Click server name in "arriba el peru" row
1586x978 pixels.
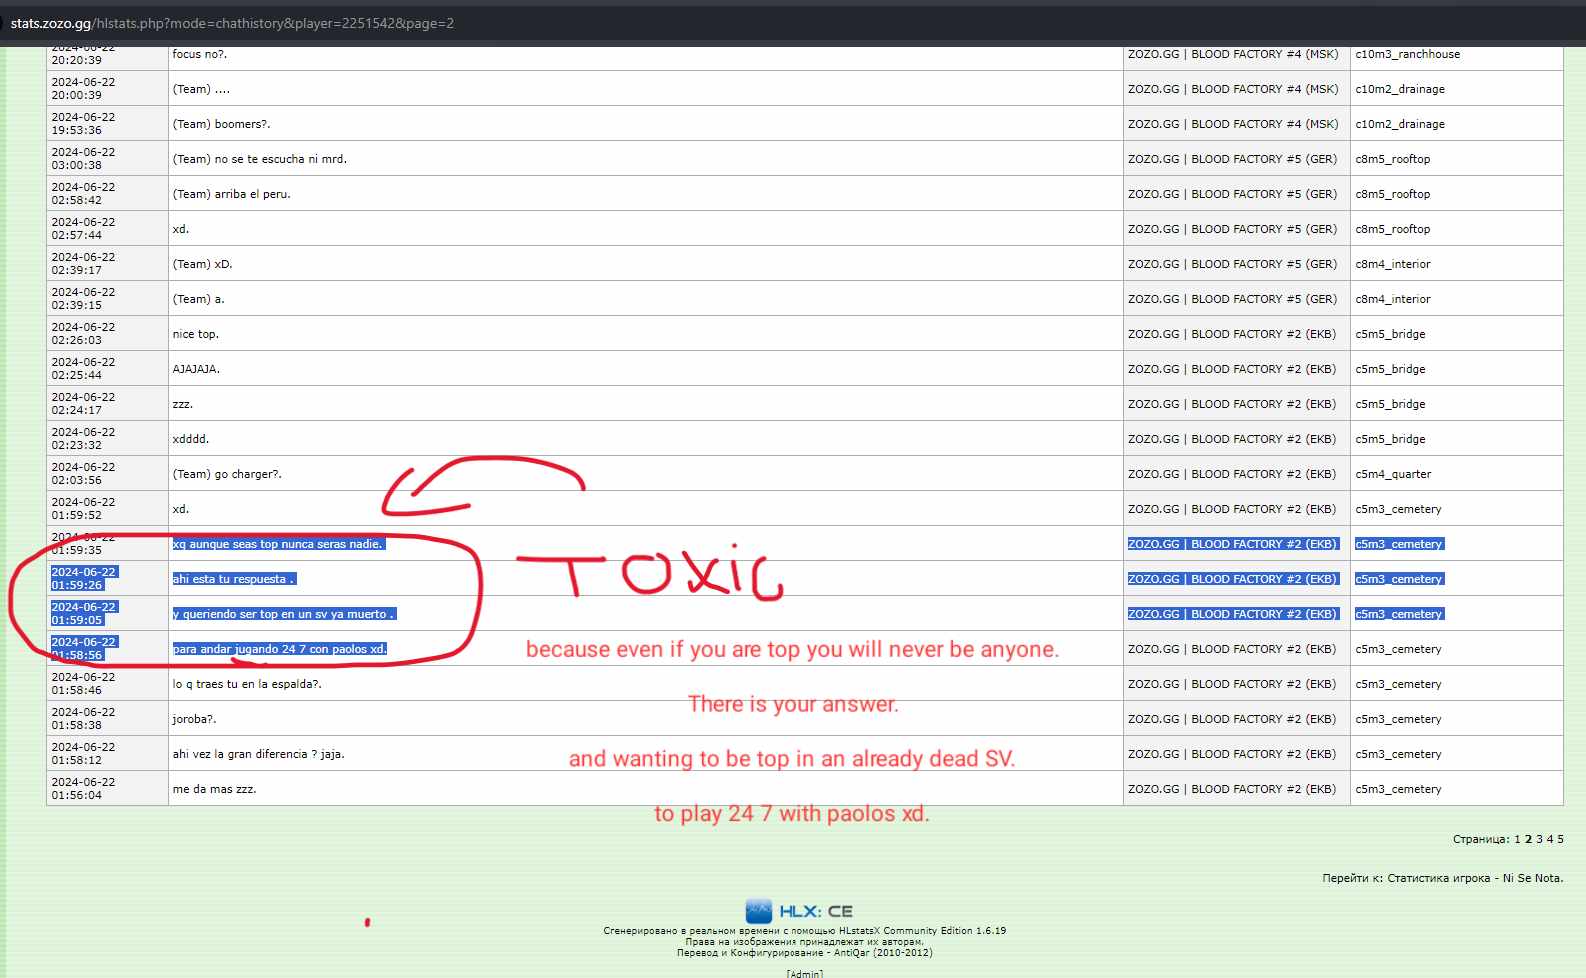click(1232, 194)
